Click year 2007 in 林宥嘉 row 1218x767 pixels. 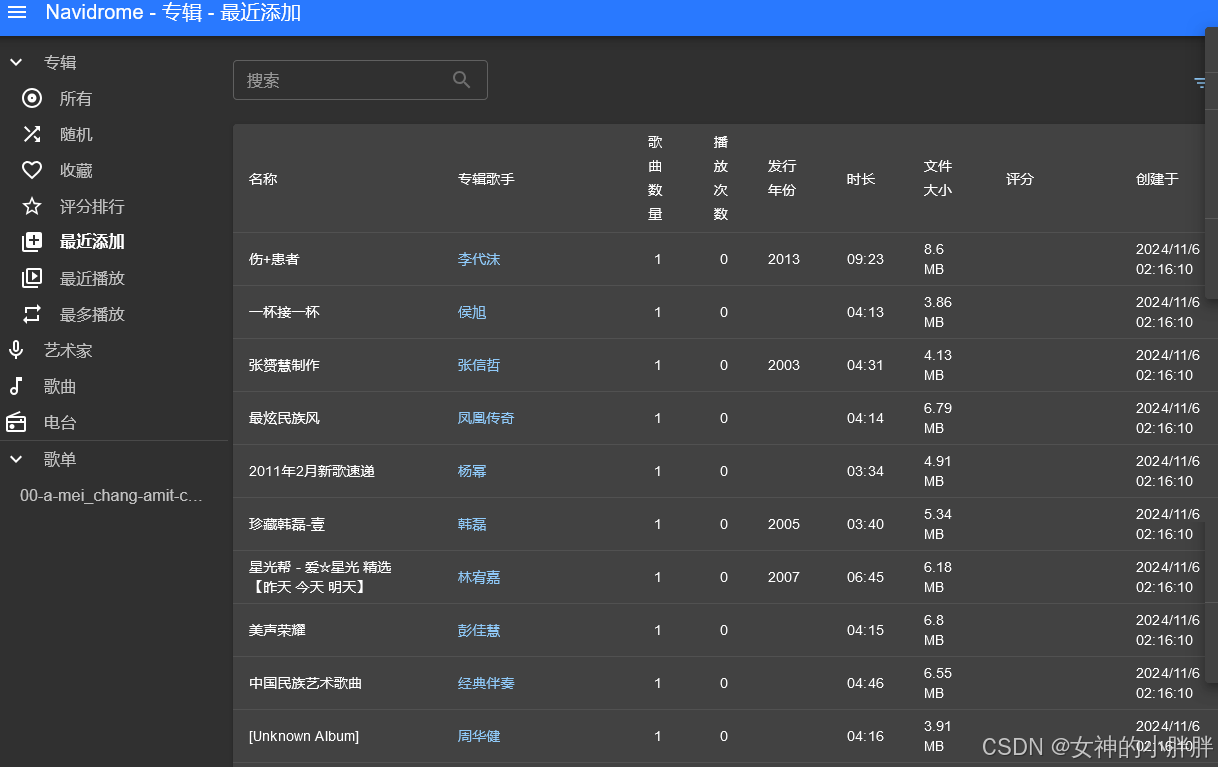click(784, 577)
